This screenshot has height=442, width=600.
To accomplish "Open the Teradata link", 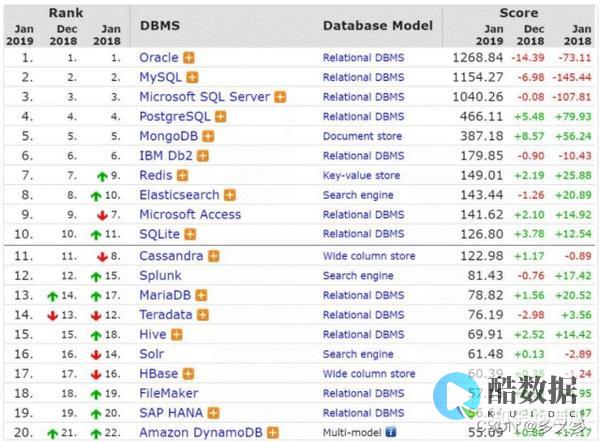I will coord(166,315).
